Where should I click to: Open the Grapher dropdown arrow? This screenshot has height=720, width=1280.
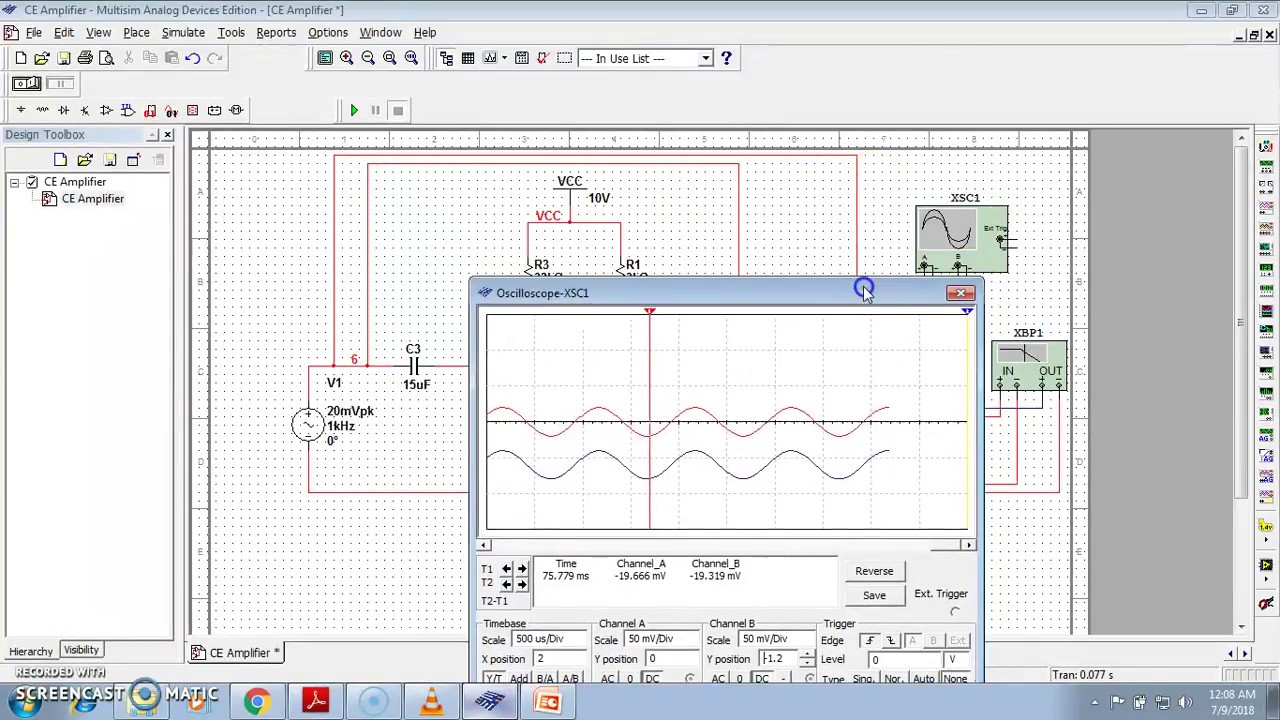tap(504, 58)
